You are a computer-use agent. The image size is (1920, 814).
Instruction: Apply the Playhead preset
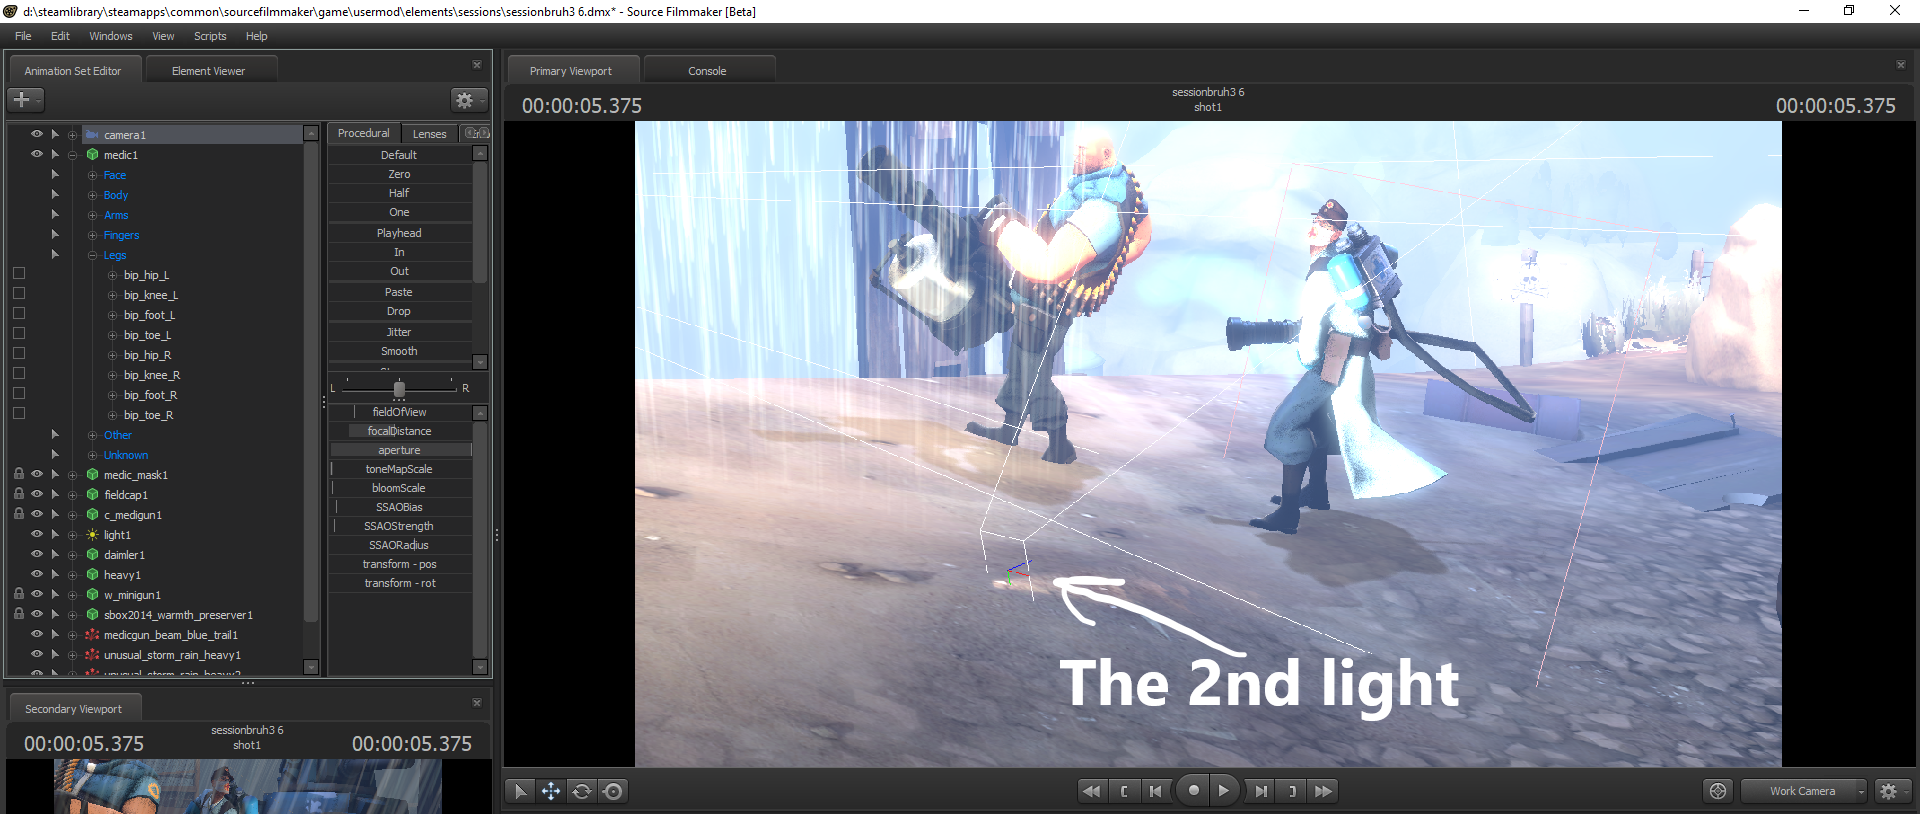click(399, 233)
